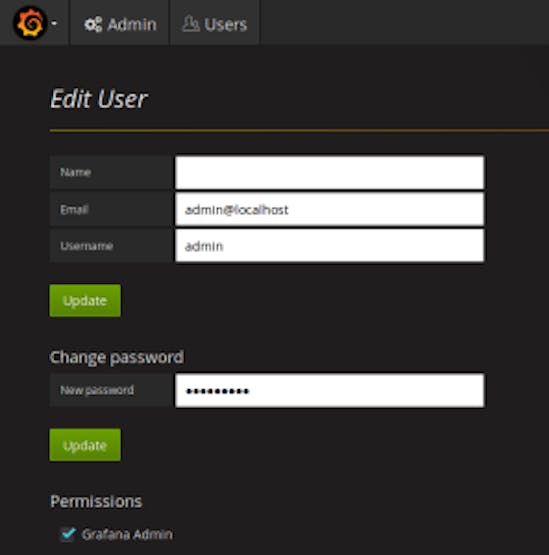This screenshot has width=549, height=555.
Task: Focus the empty Name input field
Action: click(x=330, y=172)
